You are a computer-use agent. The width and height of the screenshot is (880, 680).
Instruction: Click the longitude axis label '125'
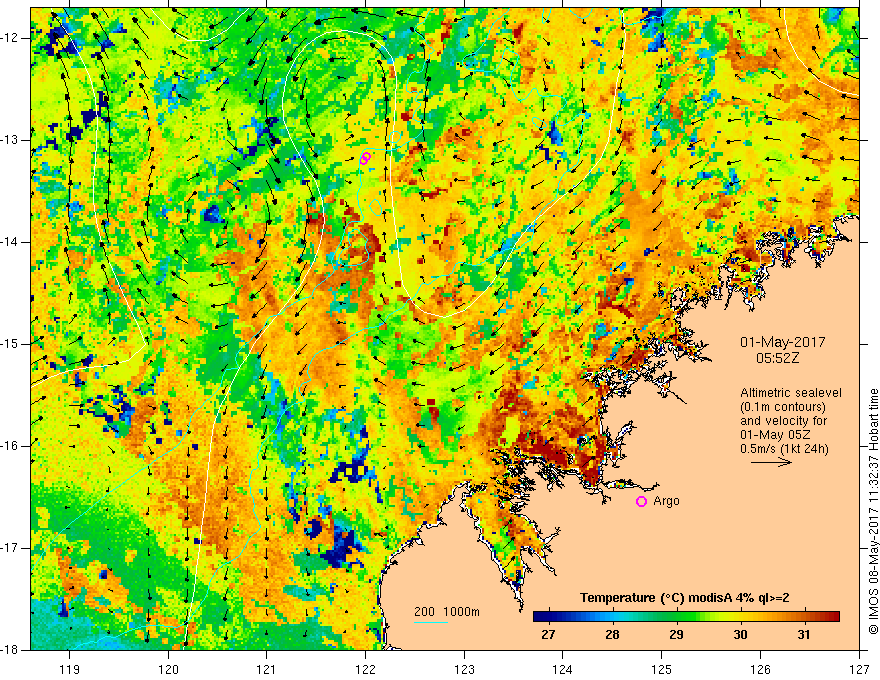click(662, 669)
